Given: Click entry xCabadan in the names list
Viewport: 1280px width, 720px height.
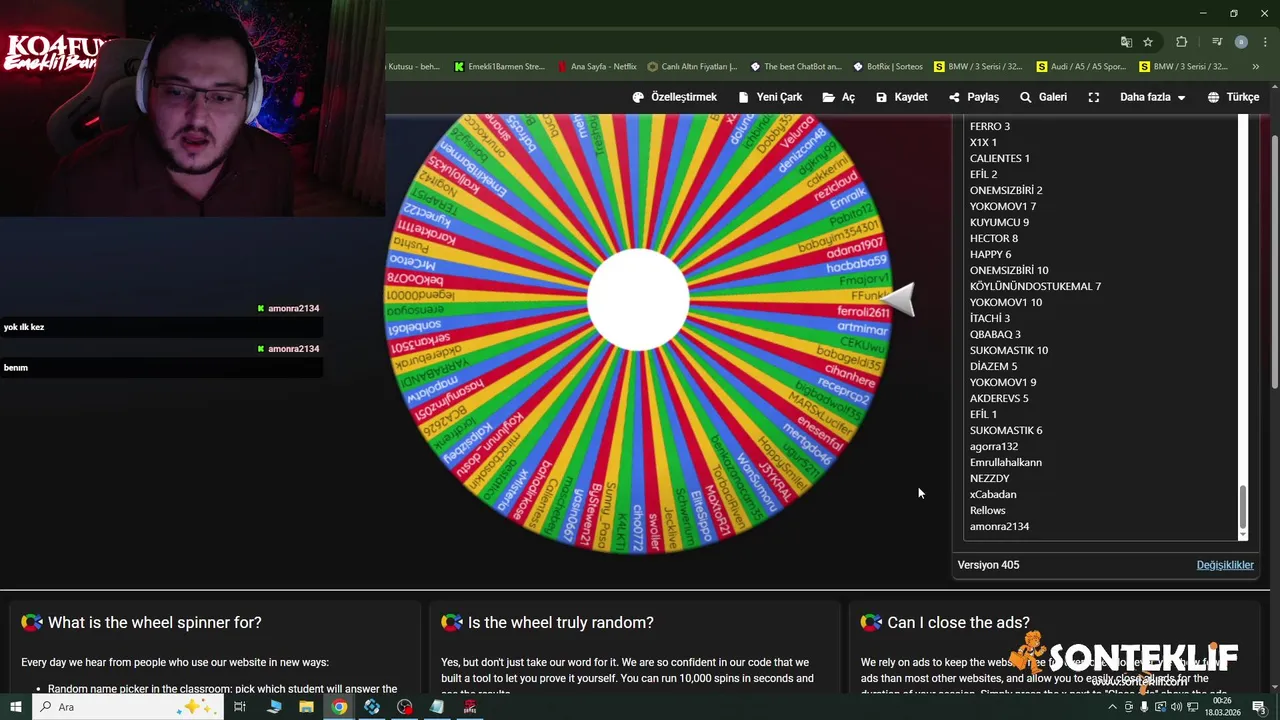Looking at the screenshot, I should click(x=993, y=494).
